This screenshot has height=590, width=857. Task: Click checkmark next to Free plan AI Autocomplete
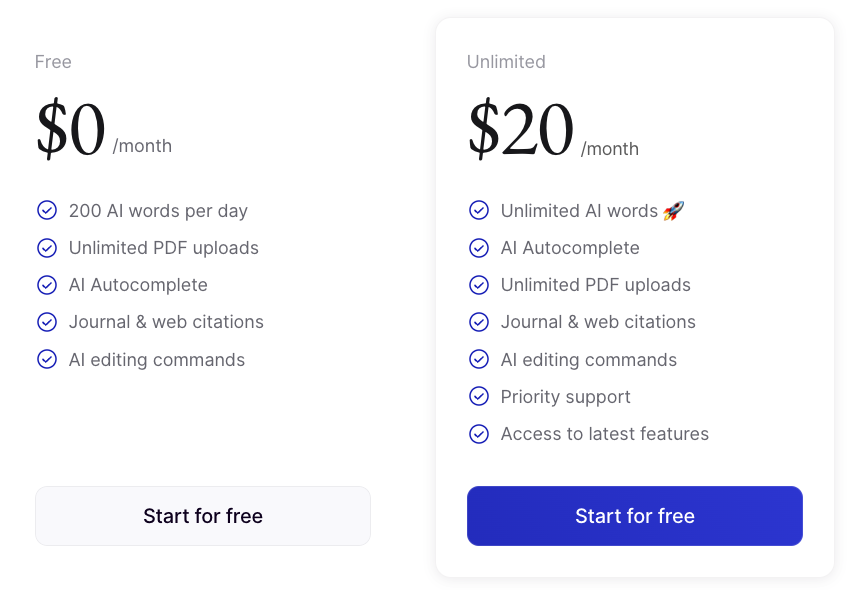[x=47, y=285]
